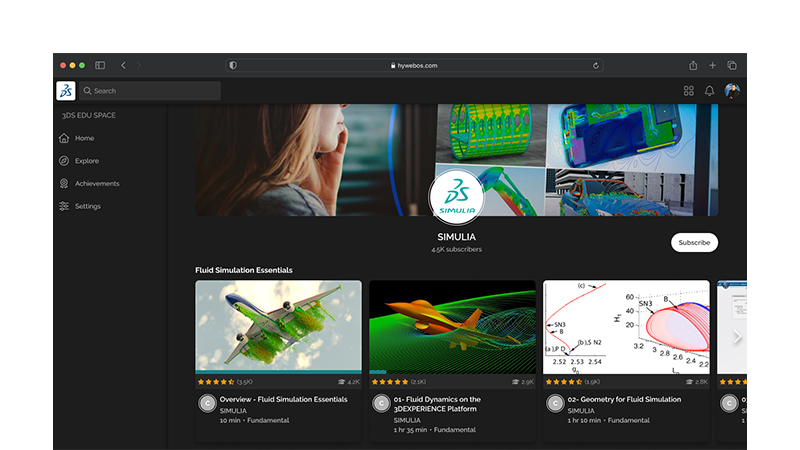The image size is (800, 450).
Task: Show the tab overview icon
Action: coord(732,65)
